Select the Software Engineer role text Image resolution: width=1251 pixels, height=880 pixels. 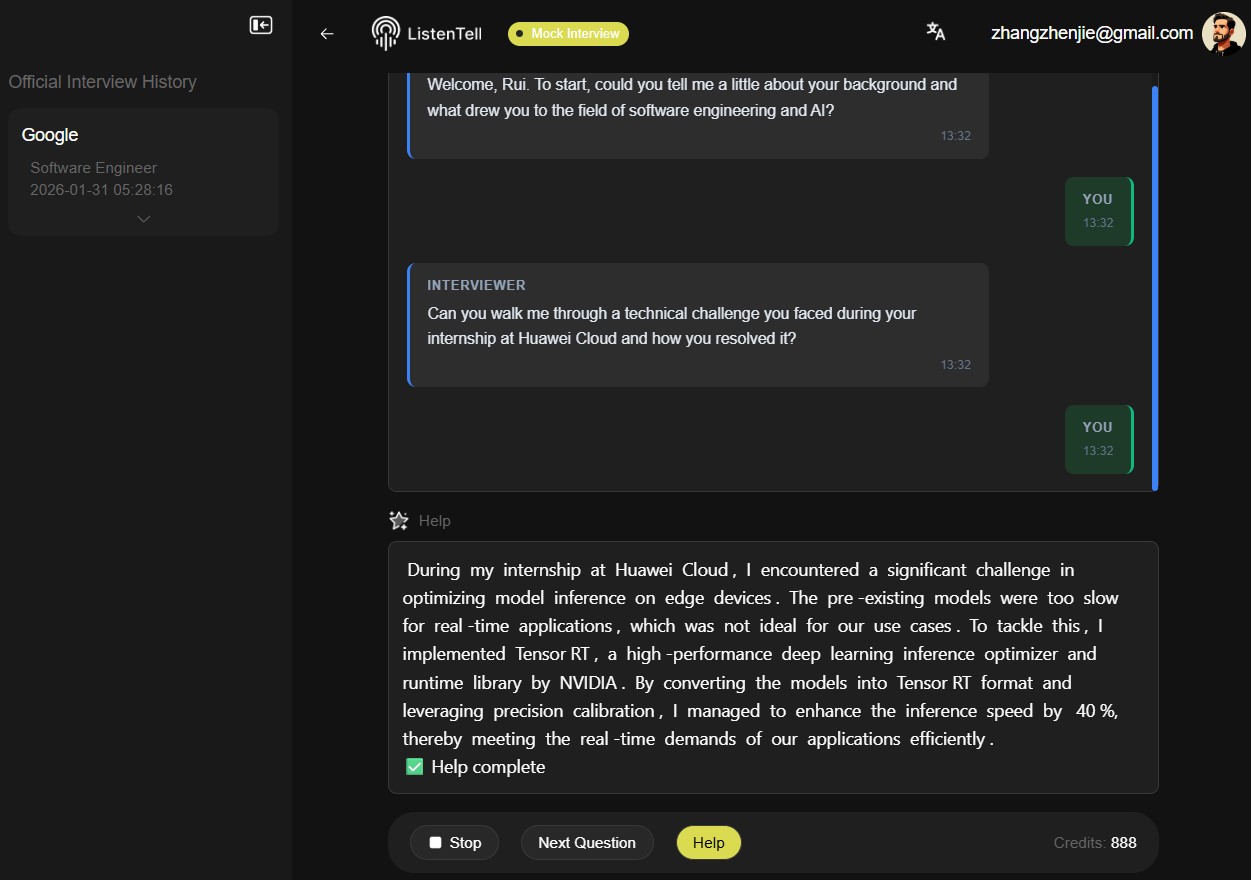click(94, 168)
